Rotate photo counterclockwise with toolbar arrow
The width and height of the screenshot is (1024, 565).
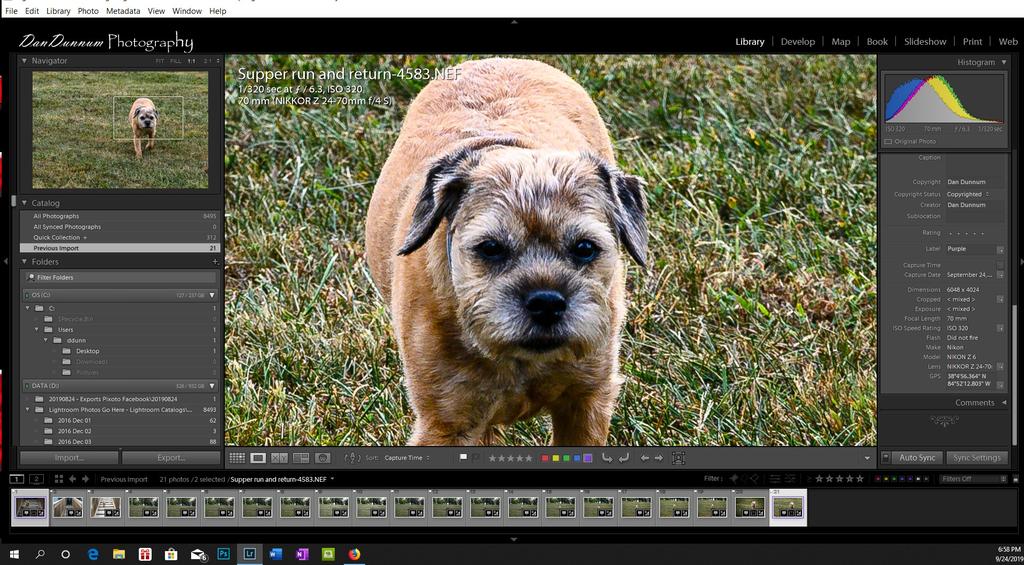tap(606, 458)
